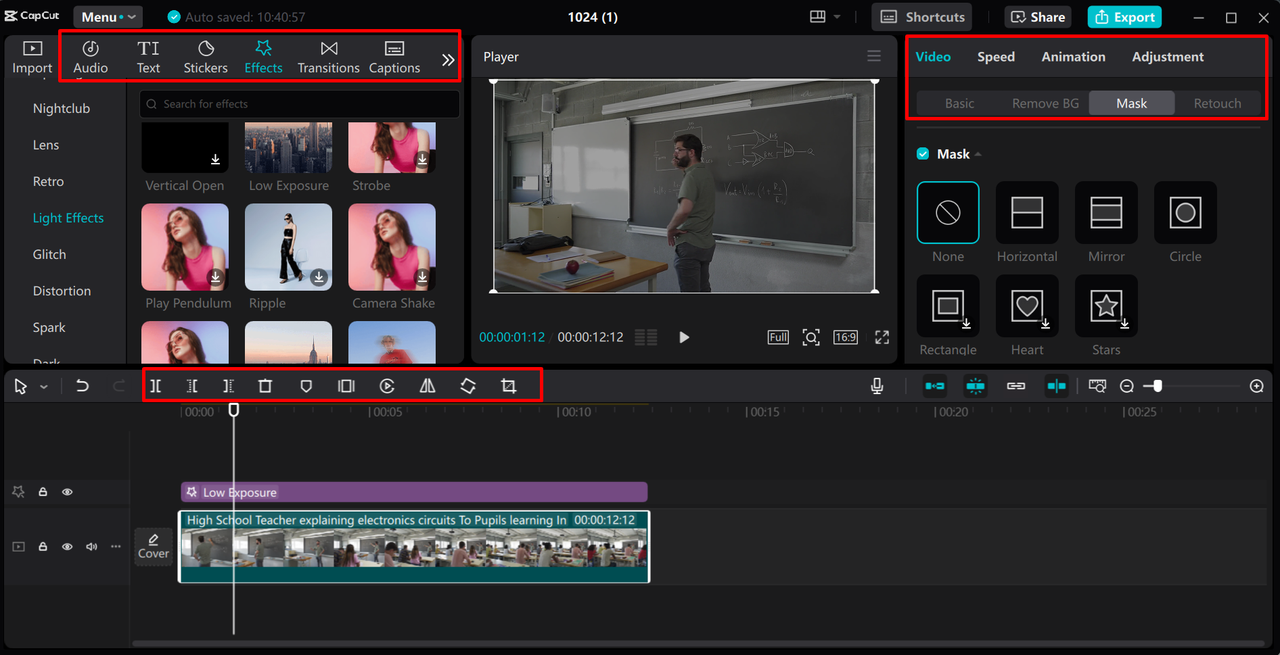
Task: Click the Delete right split icon
Action: tap(228, 386)
